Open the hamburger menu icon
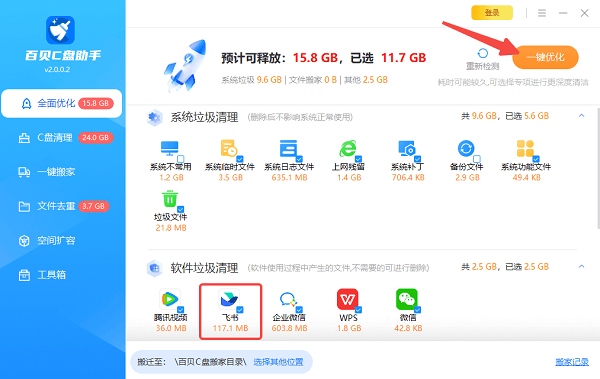The image size is (600, 379). pyautogui.click(x=542, y=13)
